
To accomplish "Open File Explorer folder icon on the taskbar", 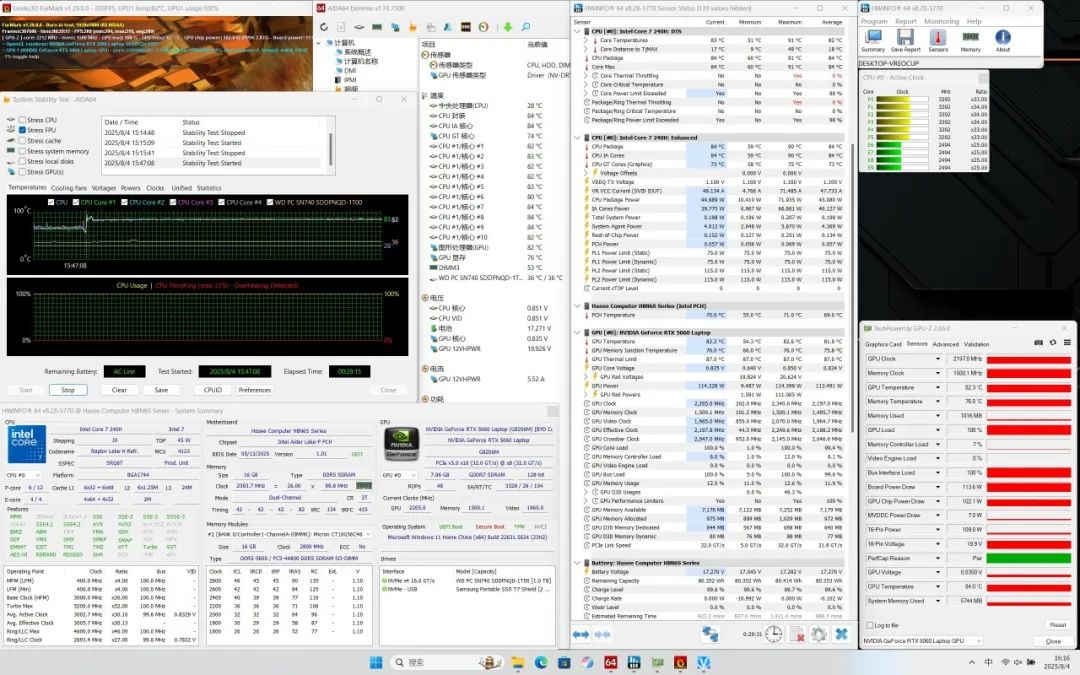I will (518, 663).
